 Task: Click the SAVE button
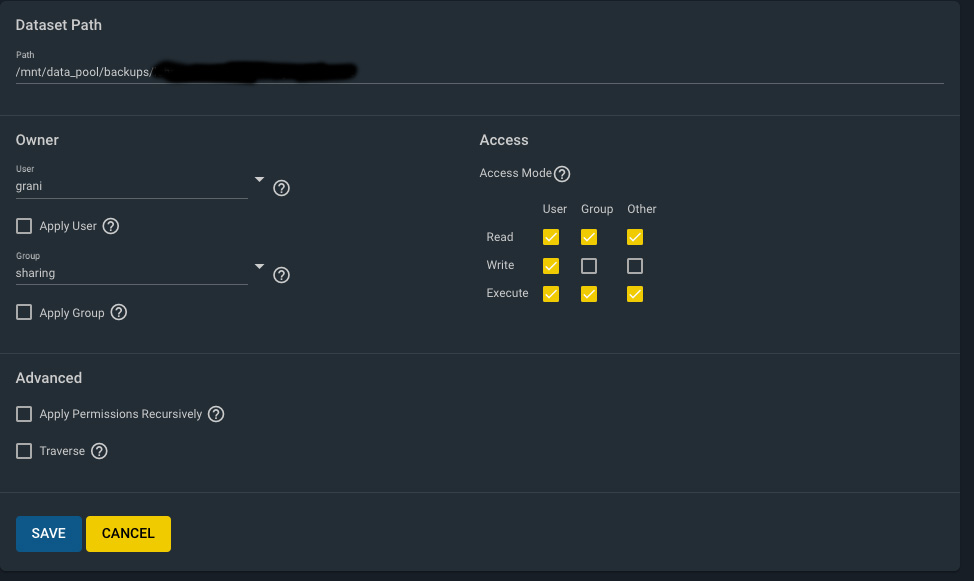[x=48, y=534]
